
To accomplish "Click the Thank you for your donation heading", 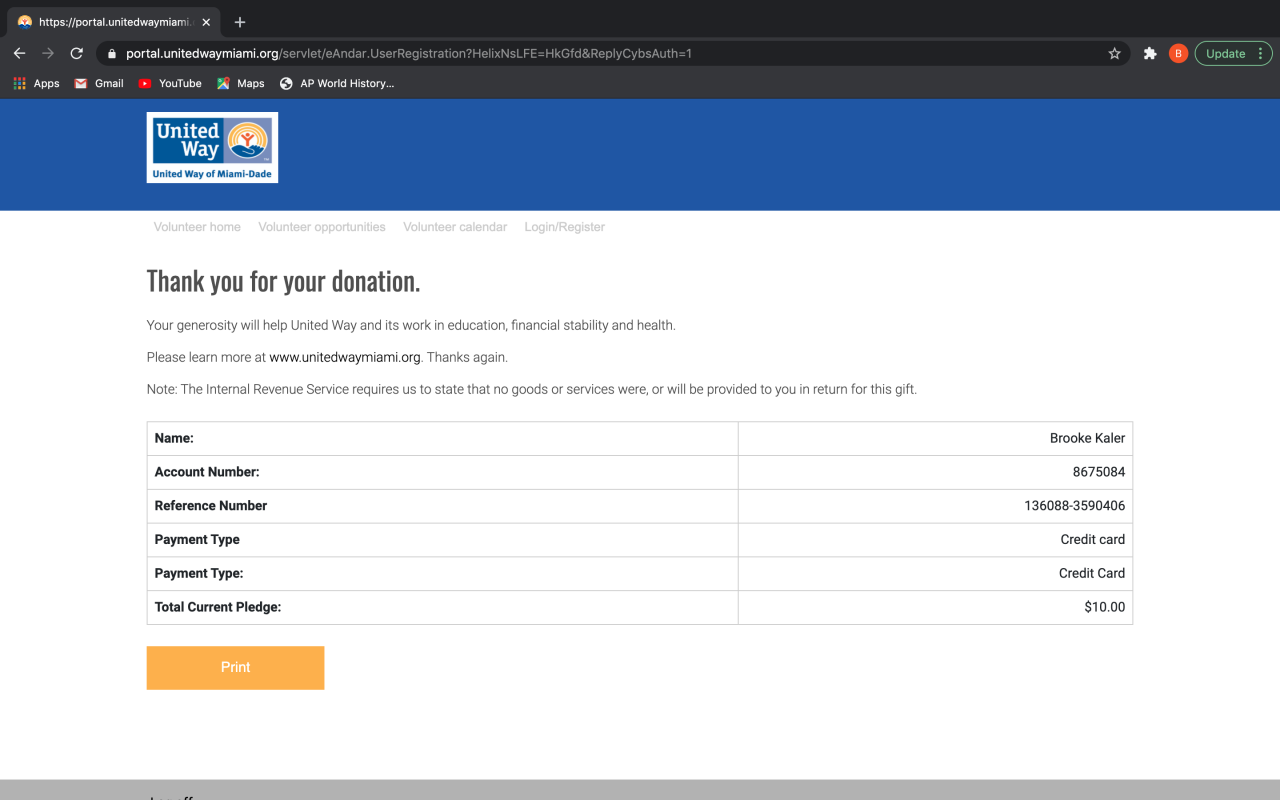I will [284, 281].
